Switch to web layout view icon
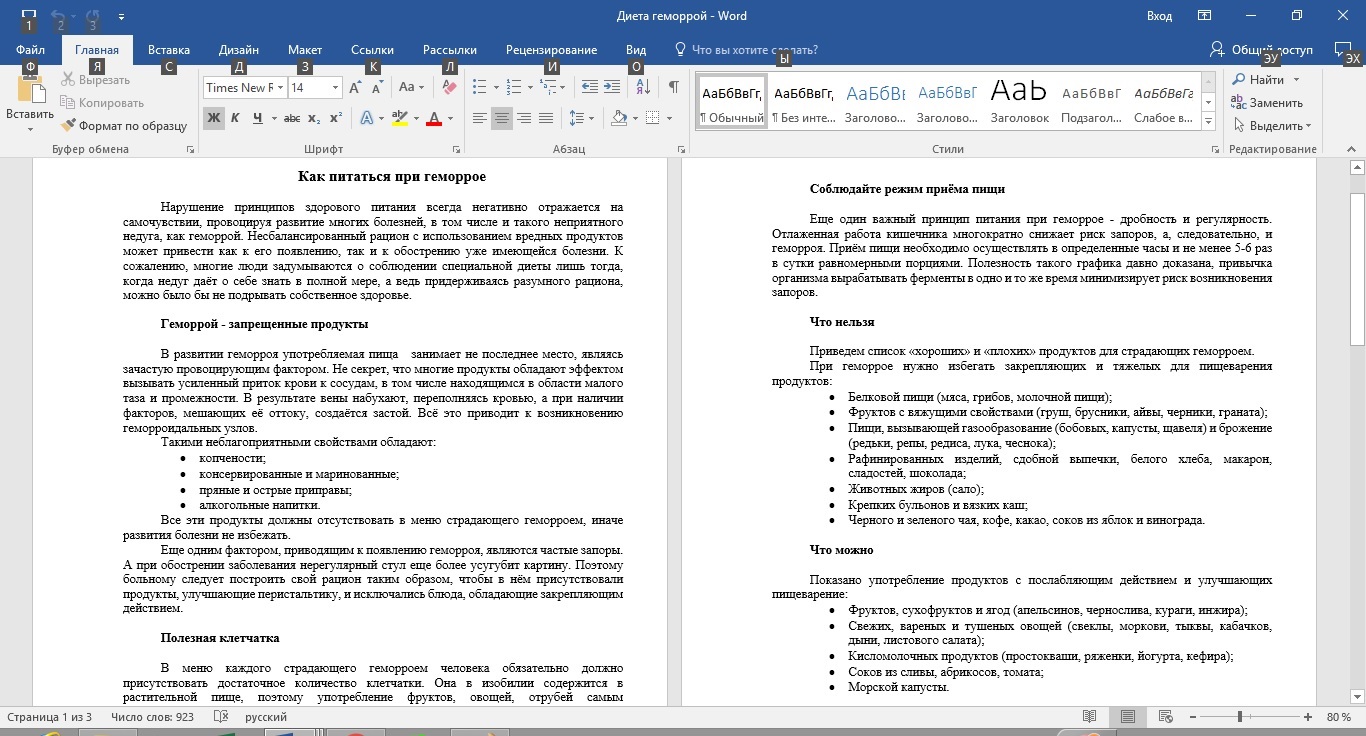The image size is (1366, 736). click(1166, 717)
